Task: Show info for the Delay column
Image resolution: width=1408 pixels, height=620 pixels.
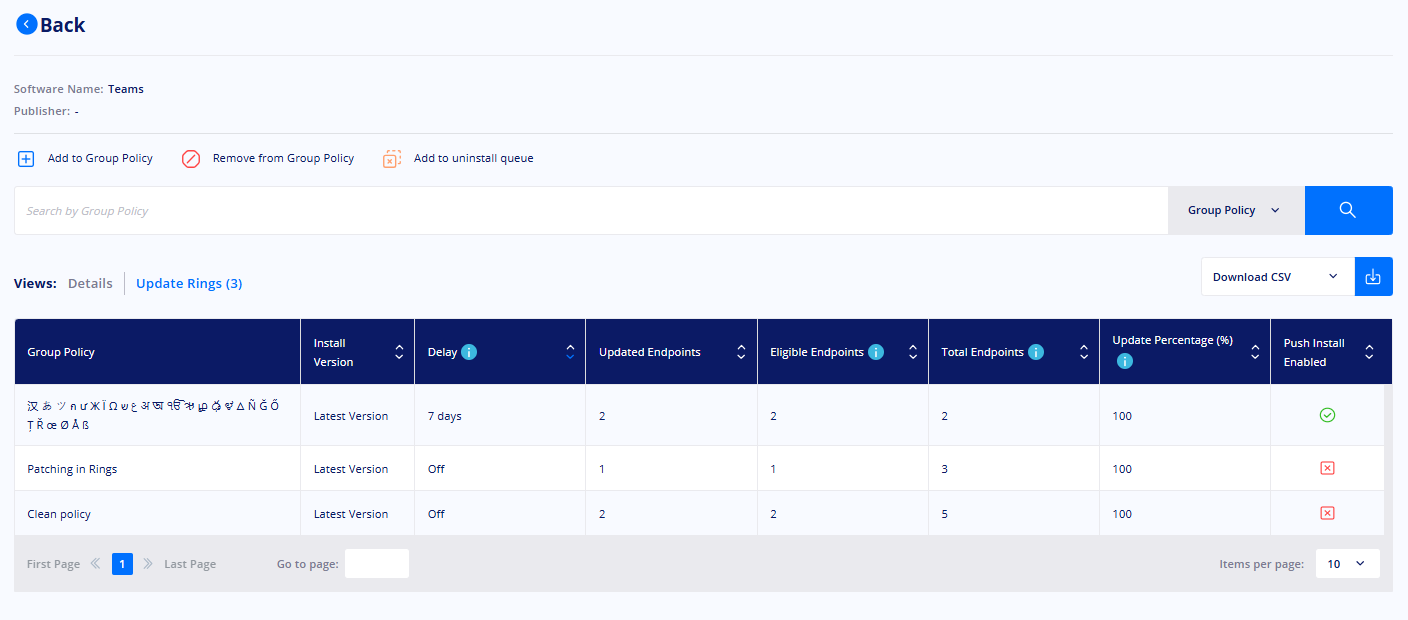Action: (469, 352)
